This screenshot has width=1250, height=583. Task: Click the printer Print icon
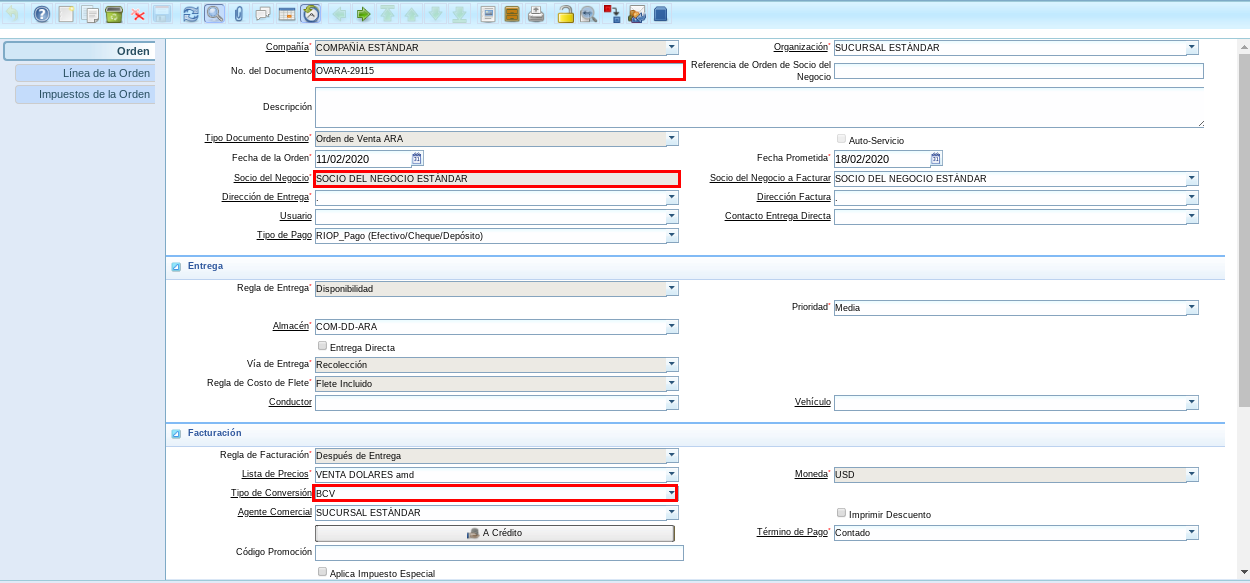(x=536, y=14)
